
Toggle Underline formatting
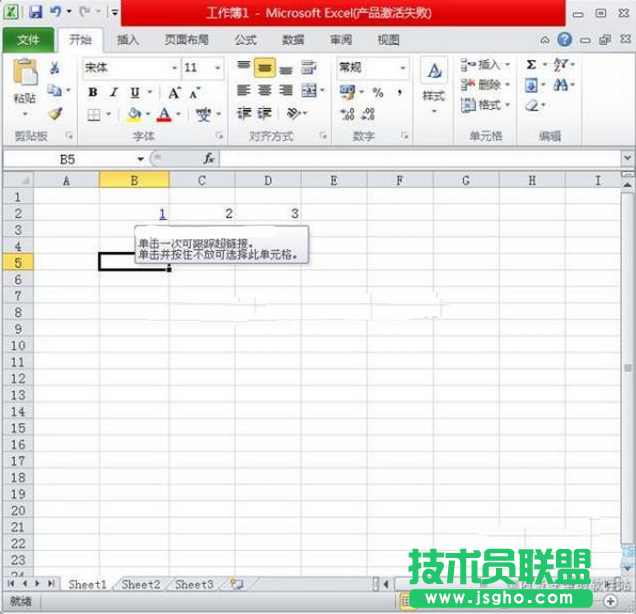coord(135,92)
